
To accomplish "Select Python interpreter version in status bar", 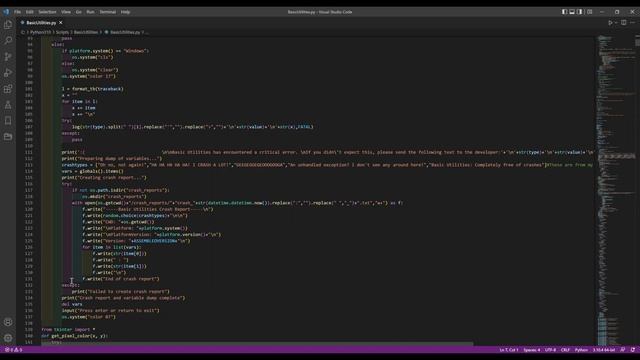I will point(604,350).
